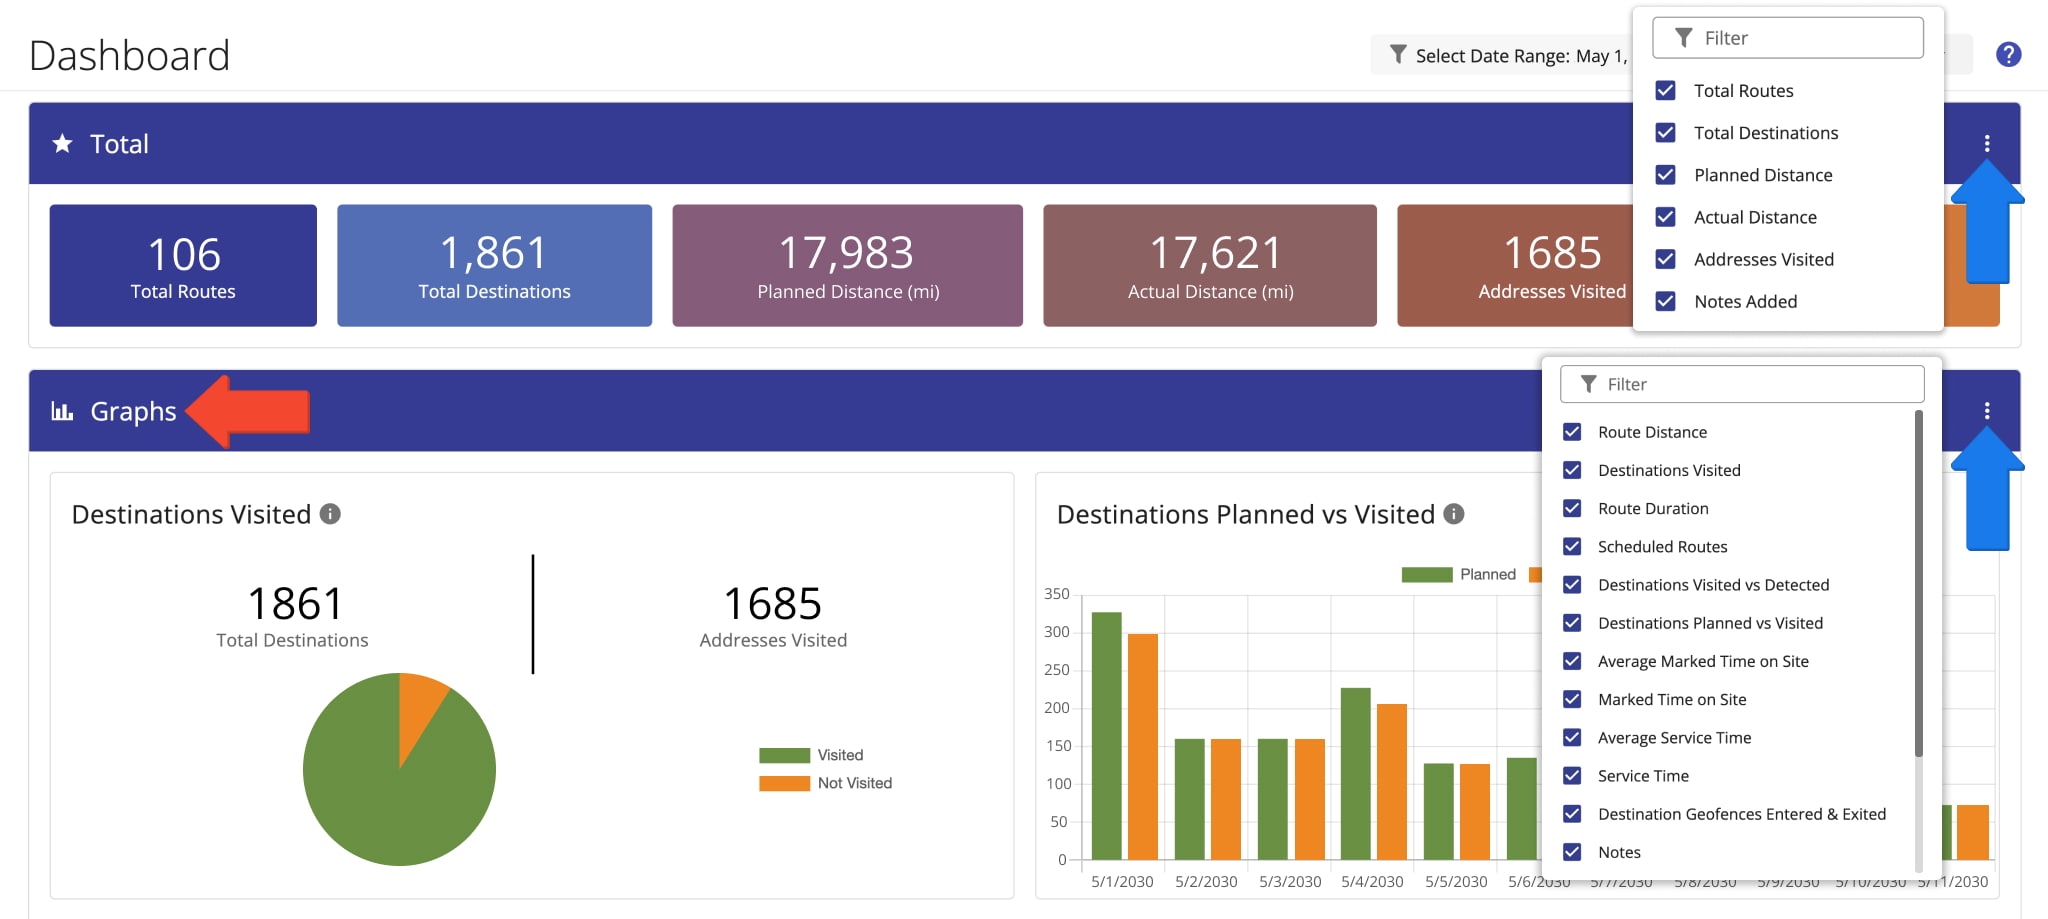Click the star icon in Total header
The image size is (2048, 919).
[63, 144]
